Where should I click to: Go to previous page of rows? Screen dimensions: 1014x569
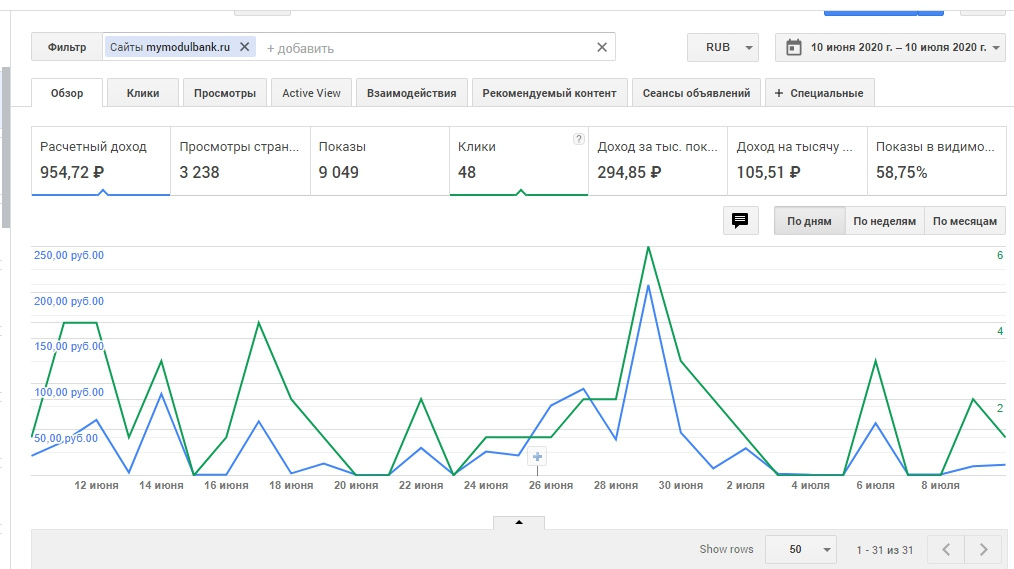click(946, 549)
